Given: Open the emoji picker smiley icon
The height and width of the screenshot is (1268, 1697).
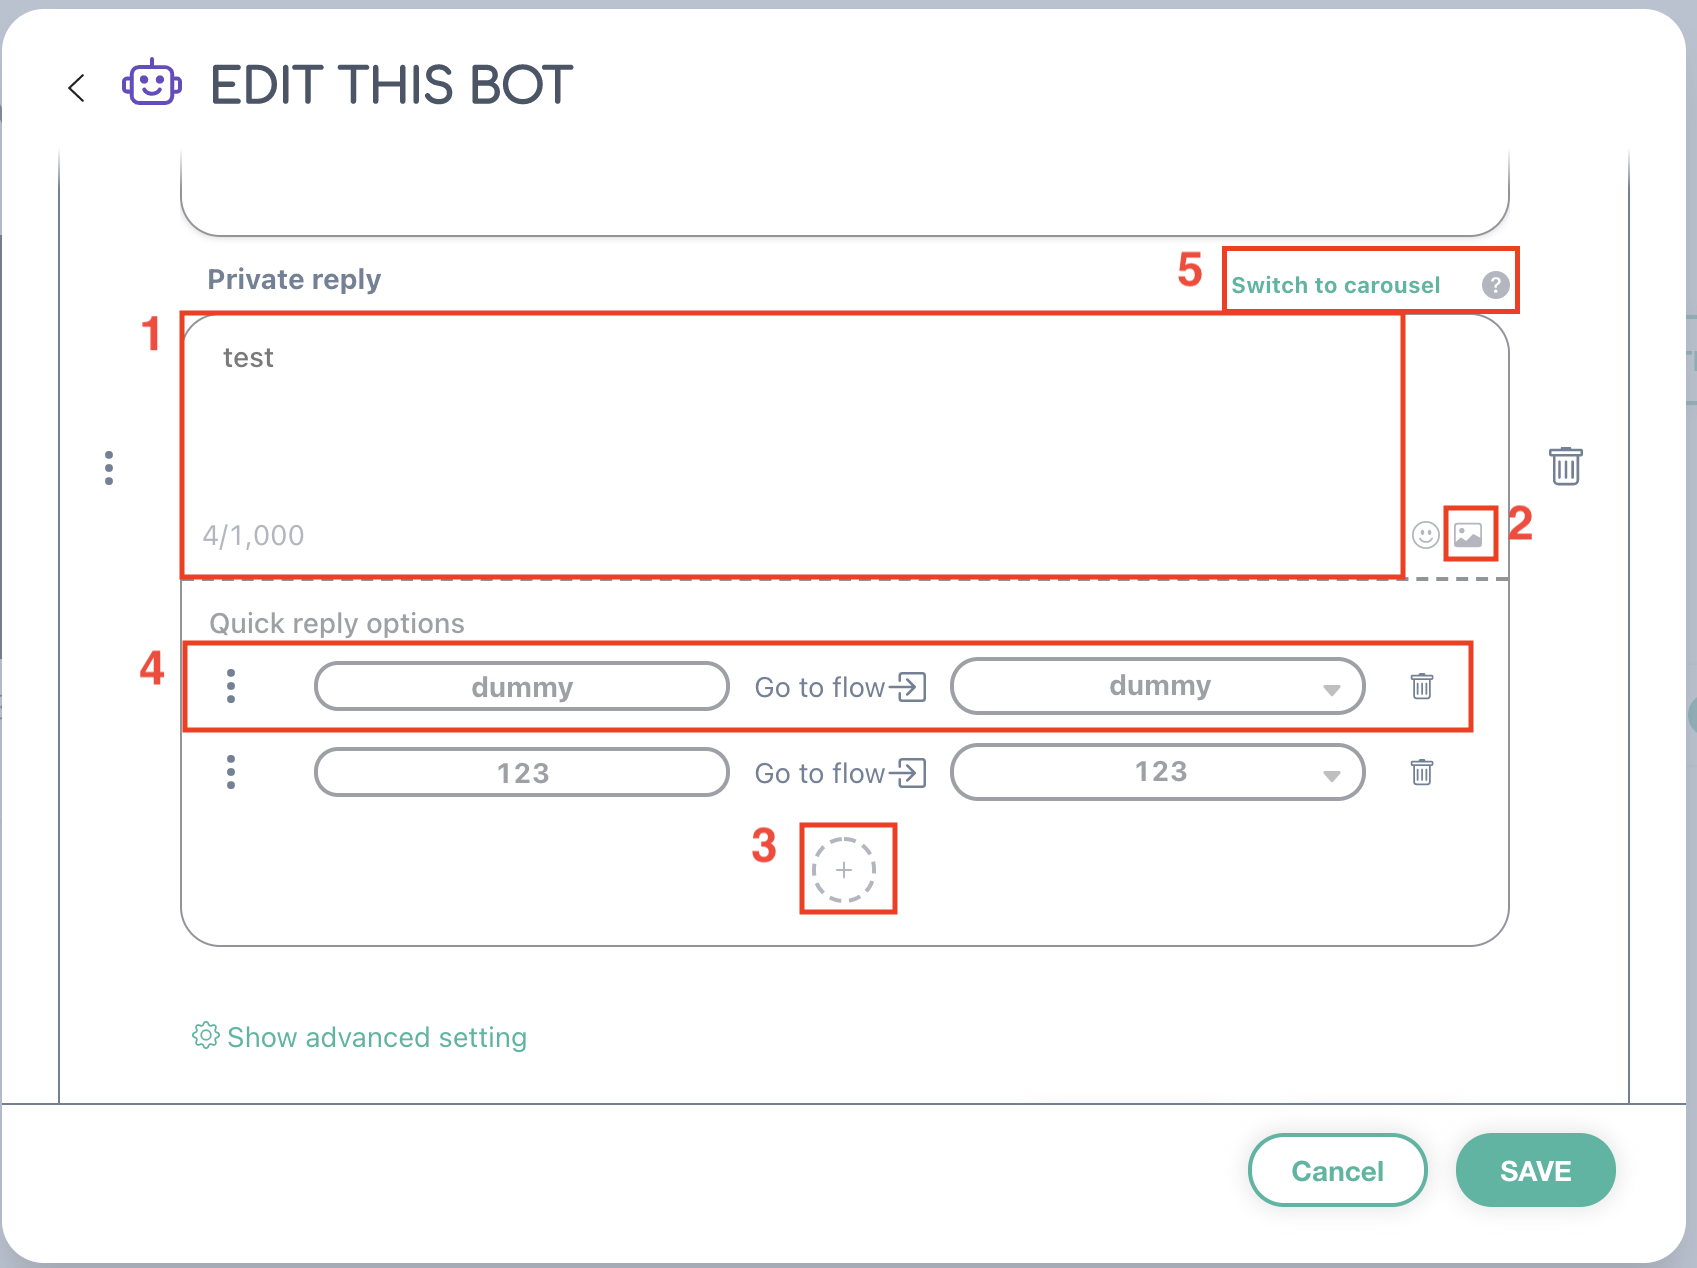Looking at the screenshot, I should coord(1425,535).
